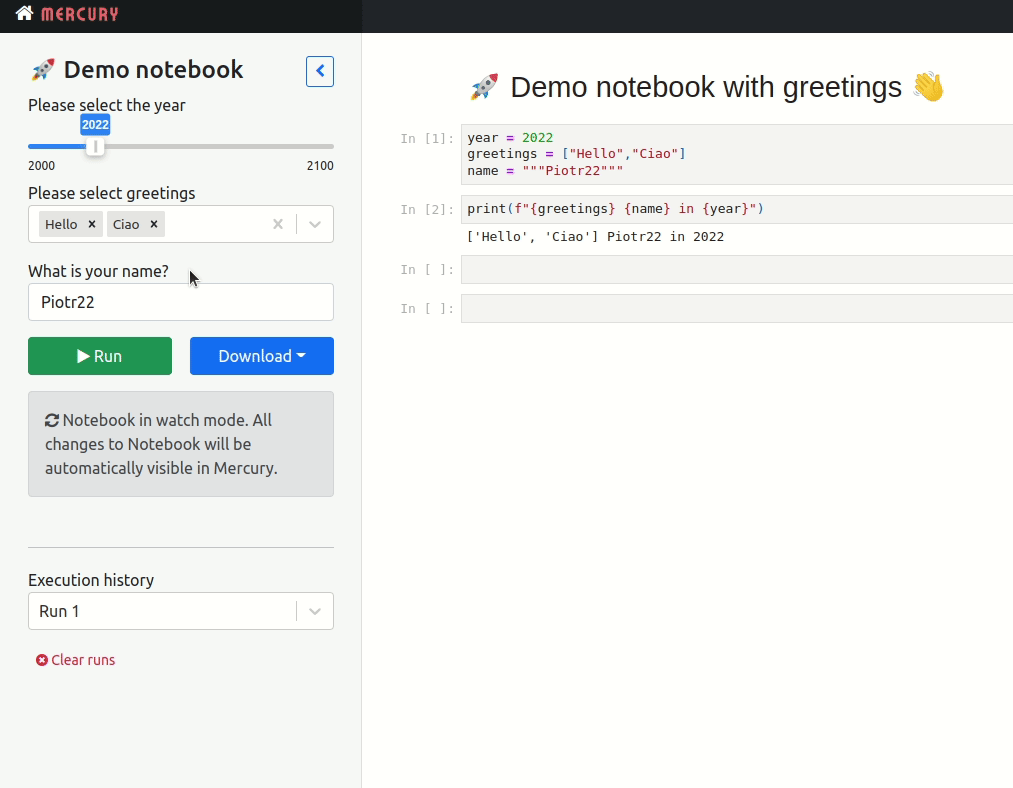Click the first empty notebook cell
Image resolution: width=1013 pixels, height=788 pixels.
736,269
